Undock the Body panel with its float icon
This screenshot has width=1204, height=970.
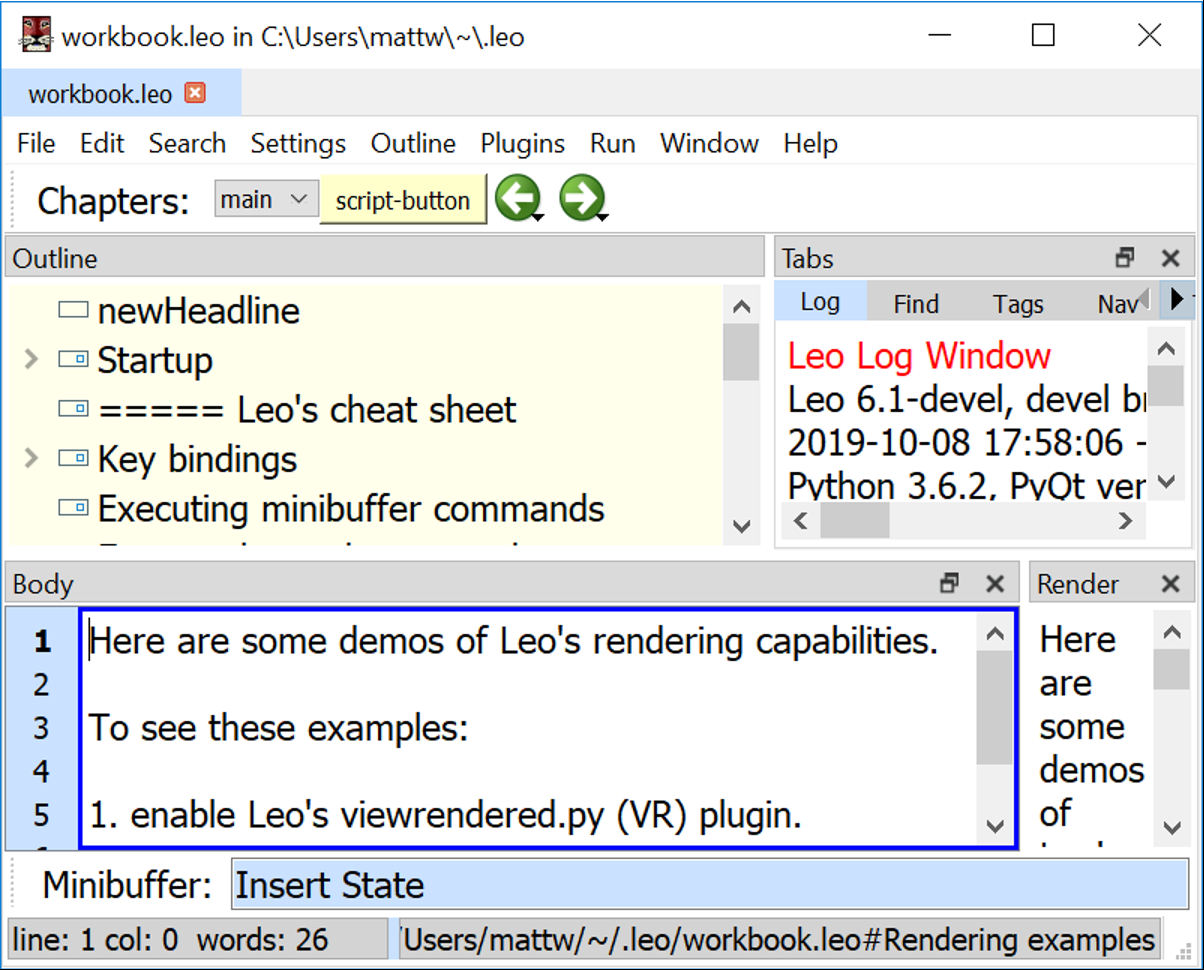pos(948,583)
